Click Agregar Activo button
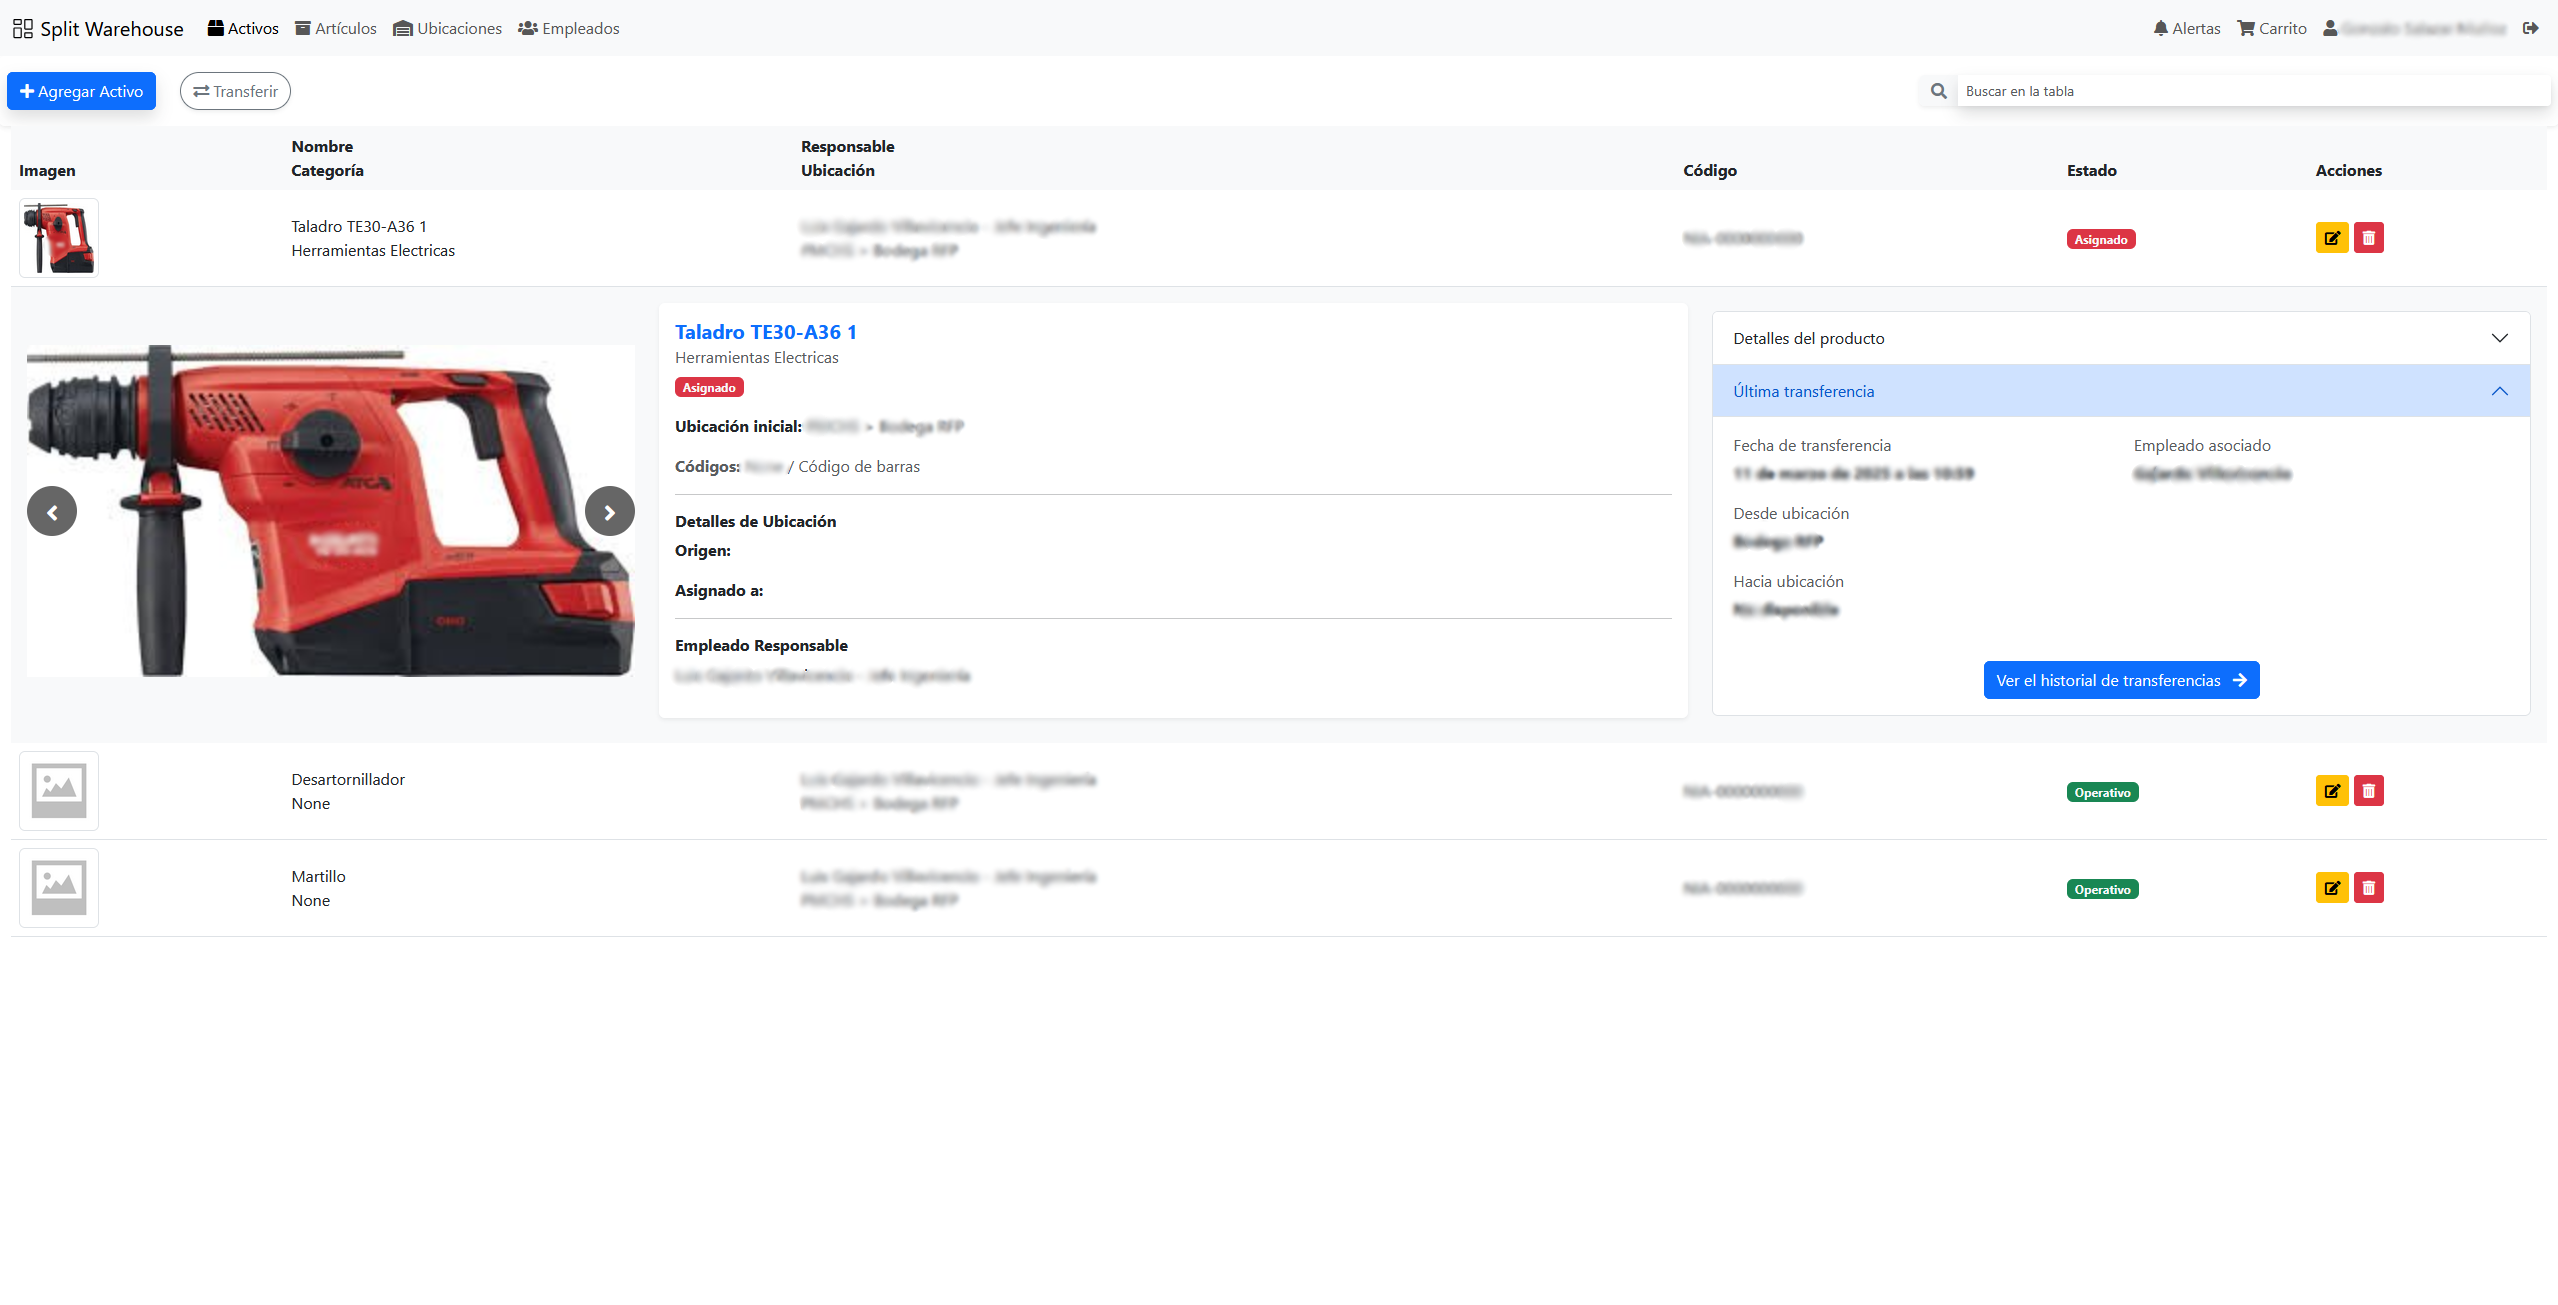2558x1305 pixels. 81,91
